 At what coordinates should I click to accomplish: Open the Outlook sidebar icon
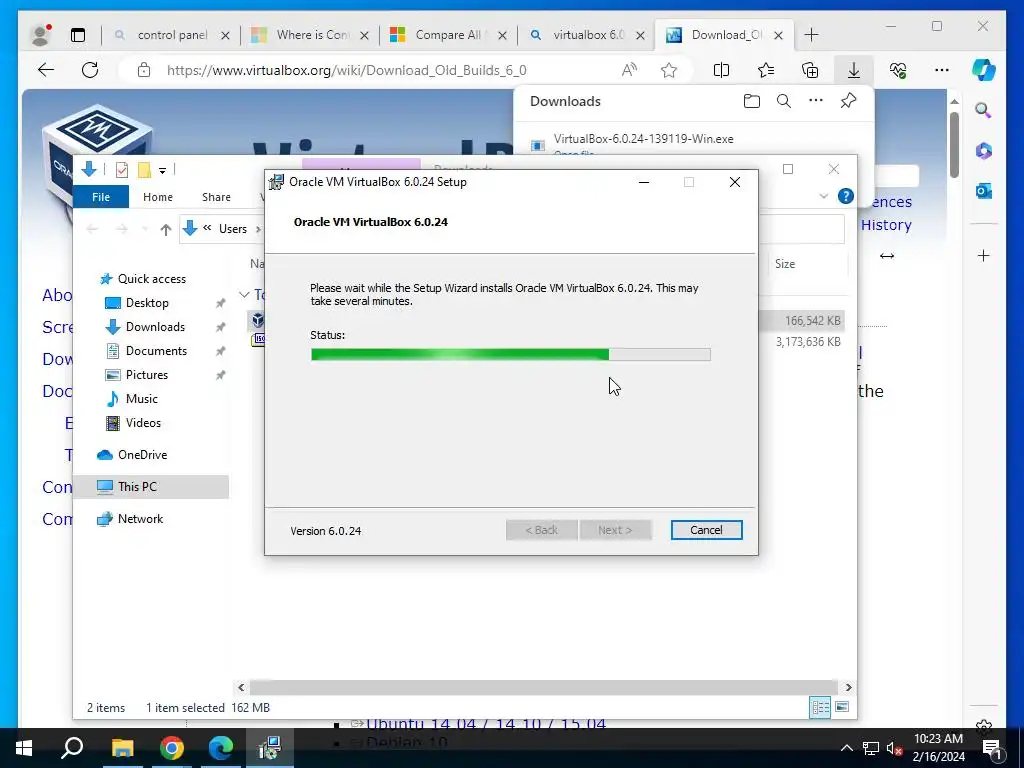(x=984, y=191)
